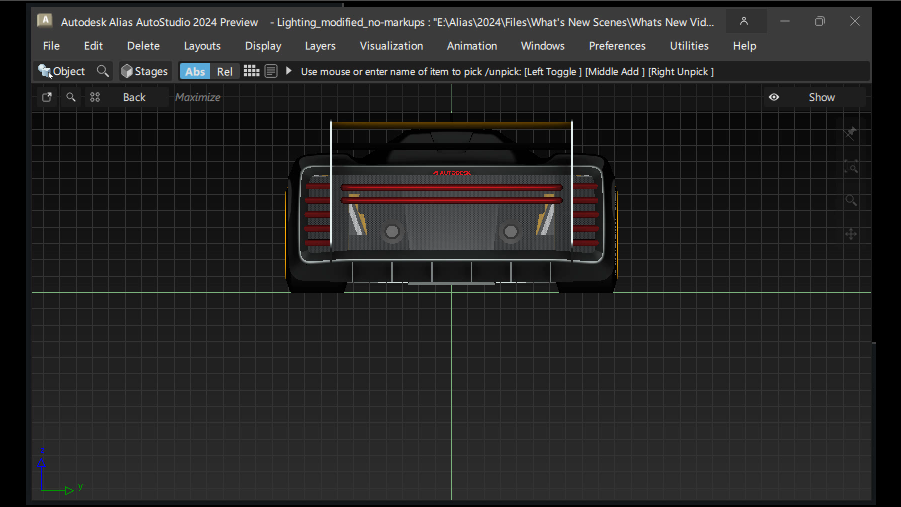Switch to Rel relative coordinate mode

click(225, 71)
